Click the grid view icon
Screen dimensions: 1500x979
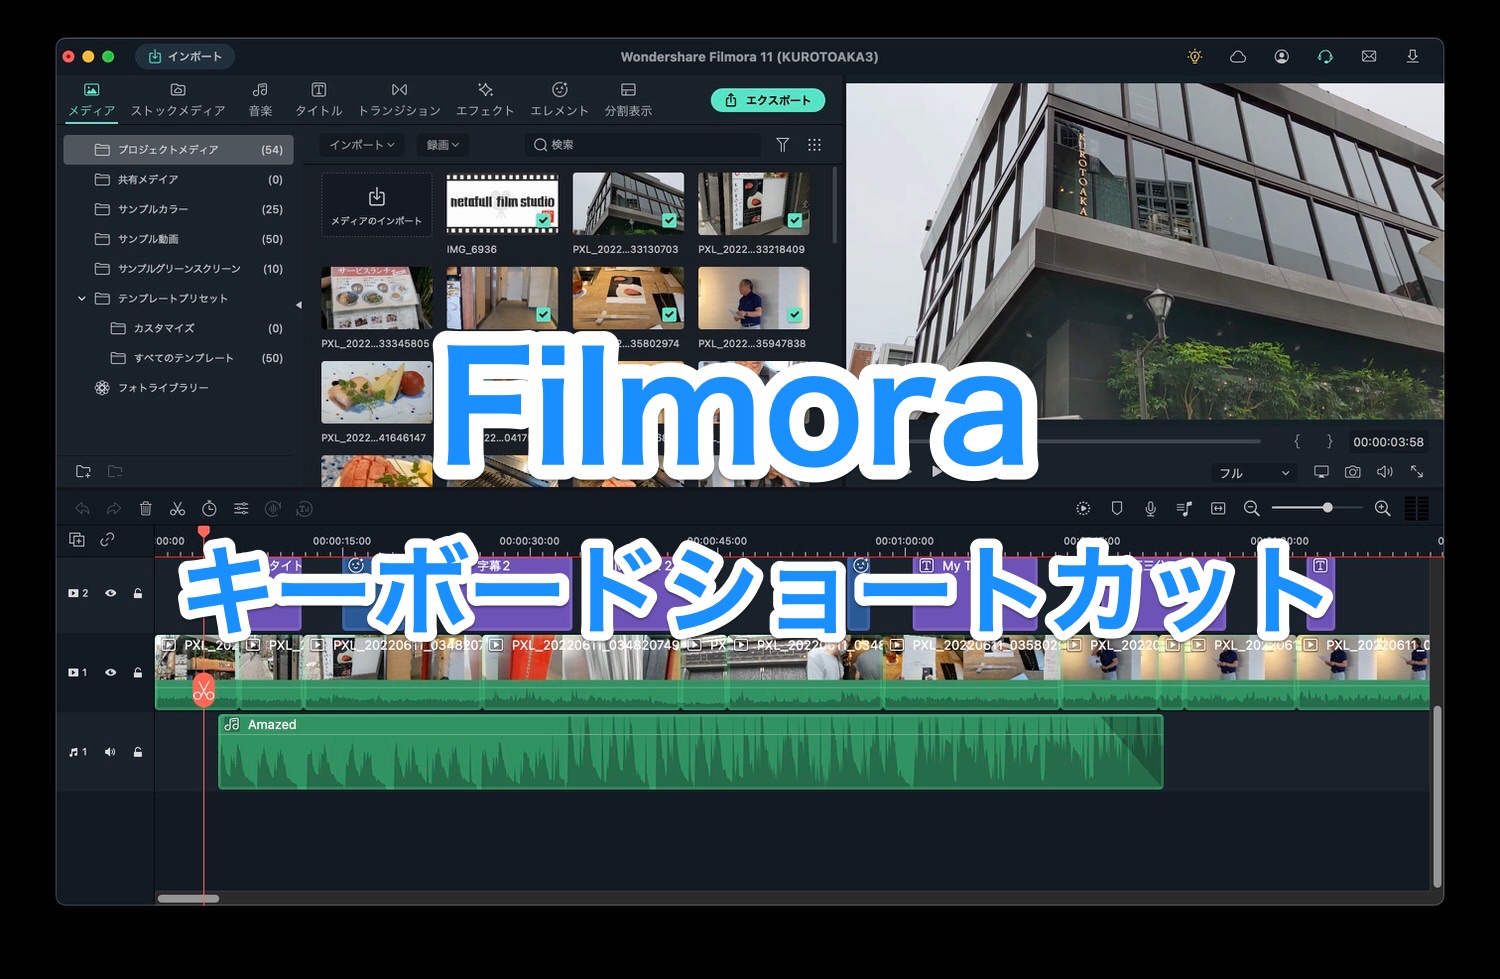815,145
